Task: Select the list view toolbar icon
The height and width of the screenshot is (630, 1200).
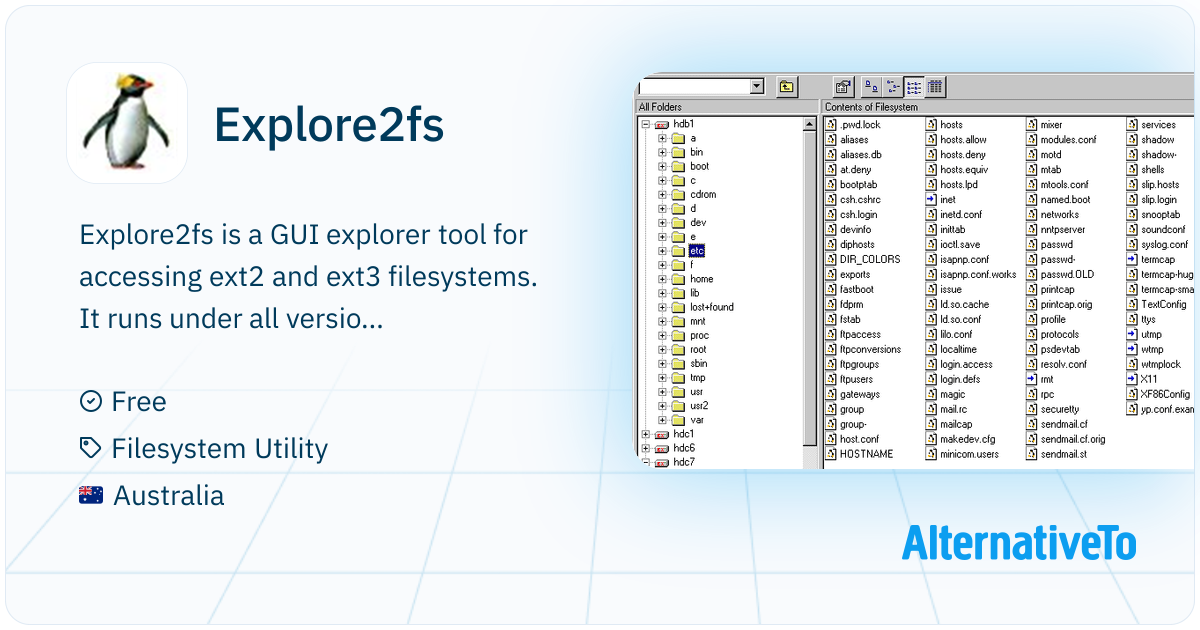Action: 913,86
